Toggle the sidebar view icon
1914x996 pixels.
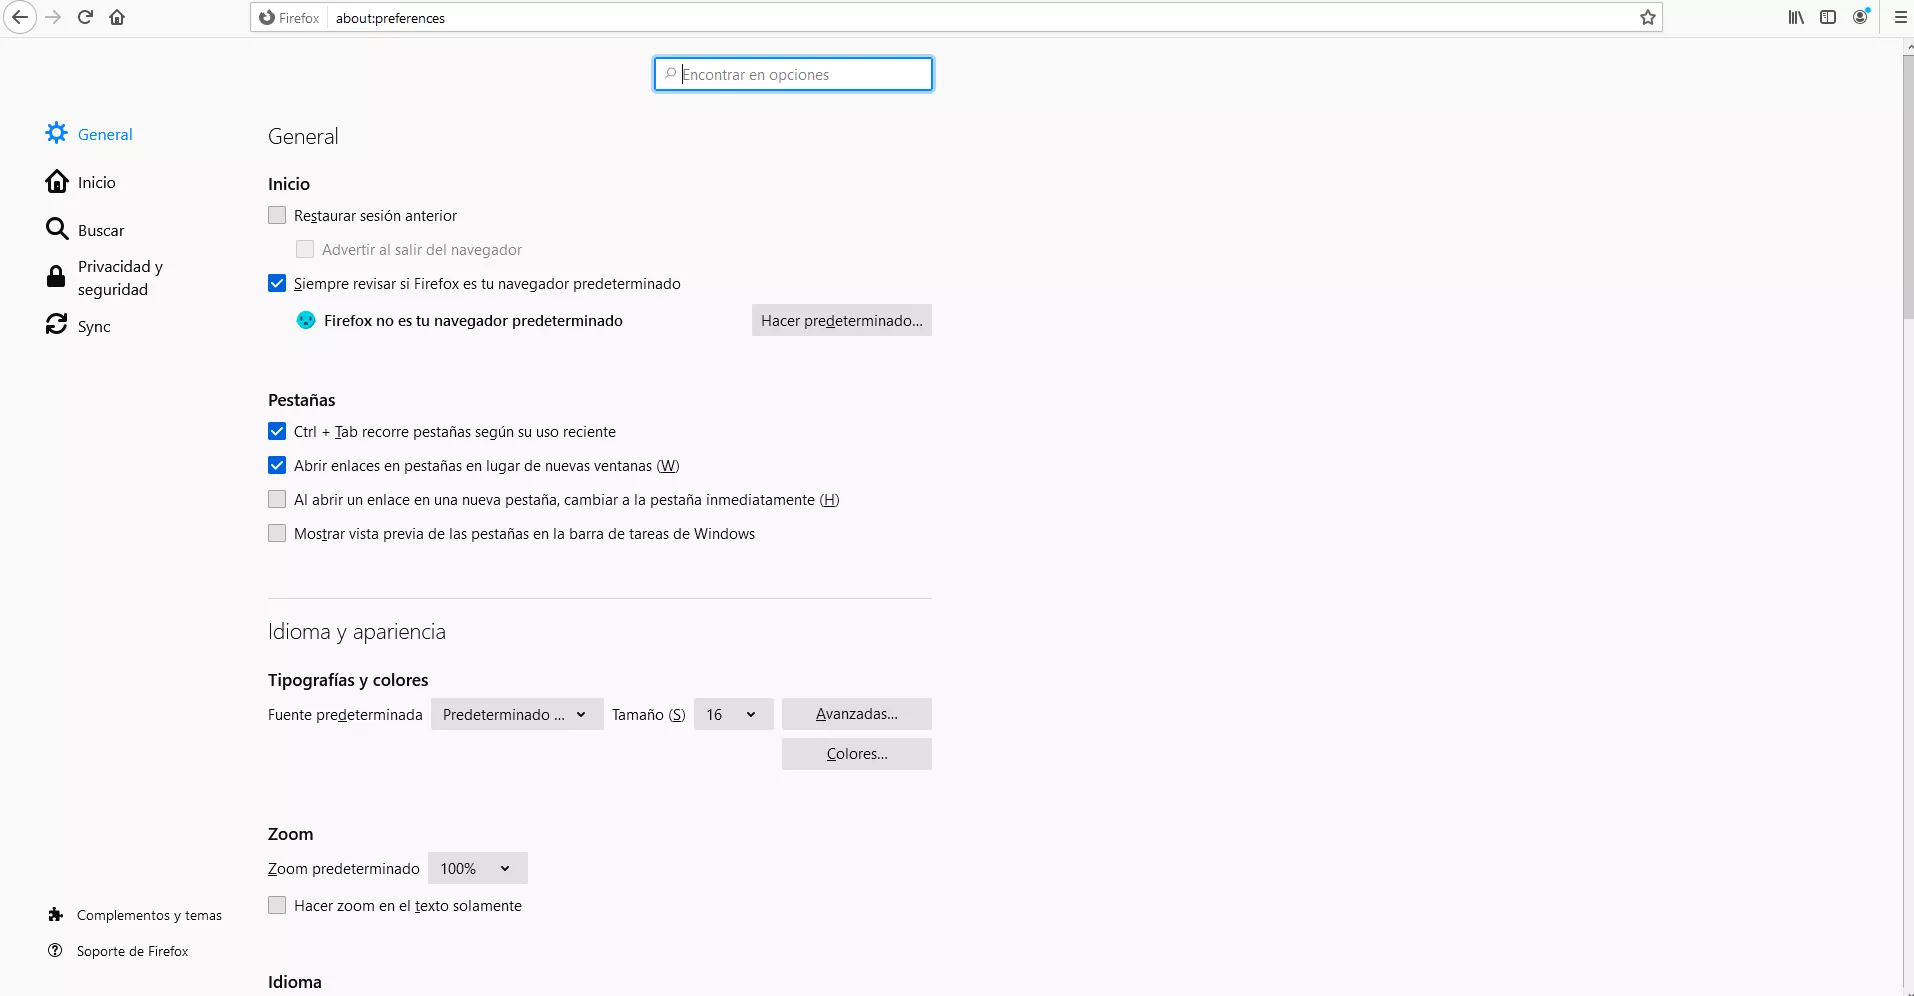click(1828, 17)
